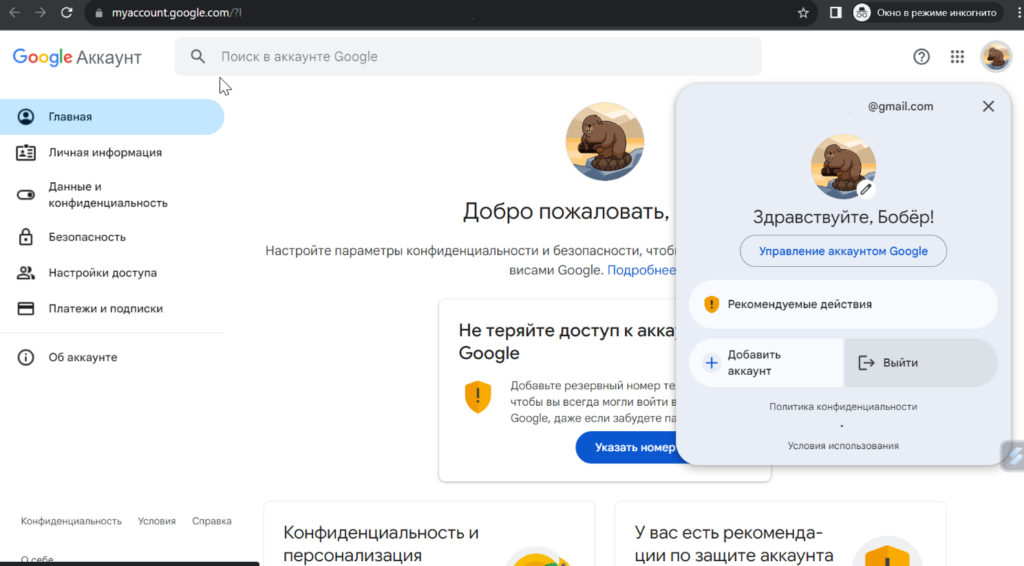Click Добавить аккаунт button
The width and height of the screenshot is (1024, 566).
tap(766, 363)
